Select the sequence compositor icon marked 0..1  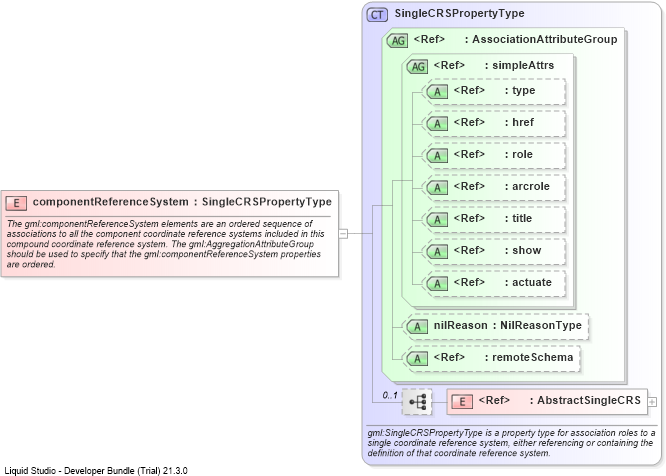(417, 402)
